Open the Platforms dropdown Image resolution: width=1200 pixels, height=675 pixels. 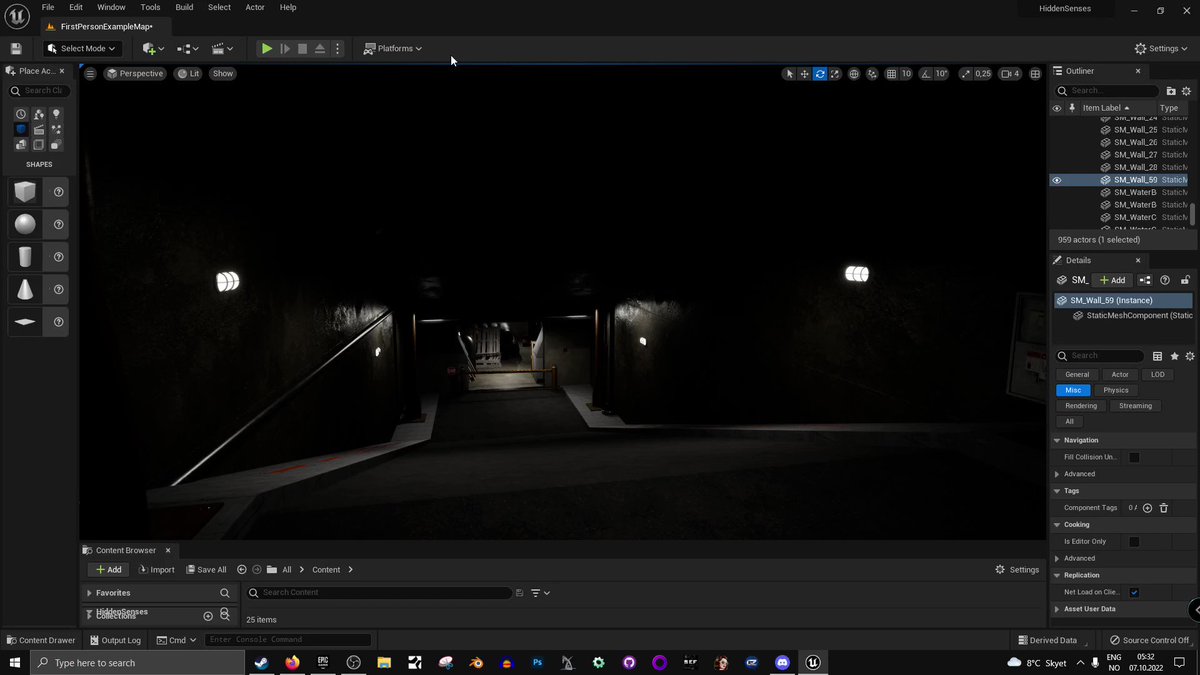pos(393,48)
